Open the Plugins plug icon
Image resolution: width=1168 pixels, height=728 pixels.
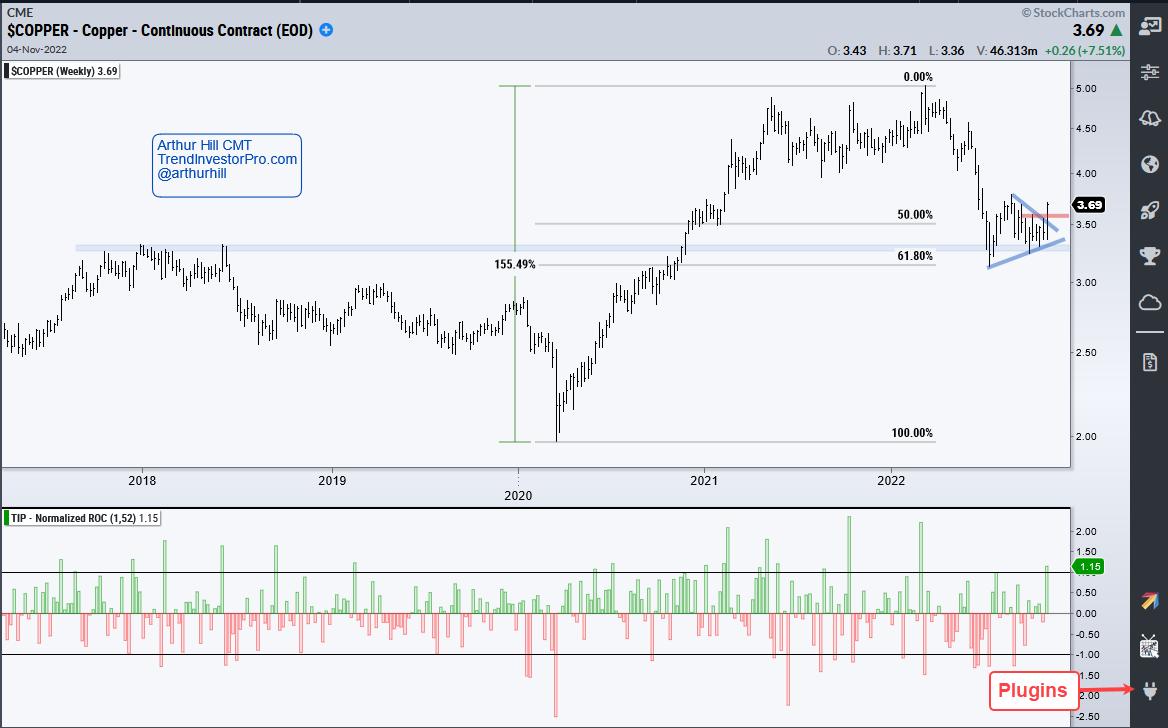[1149, 690]
